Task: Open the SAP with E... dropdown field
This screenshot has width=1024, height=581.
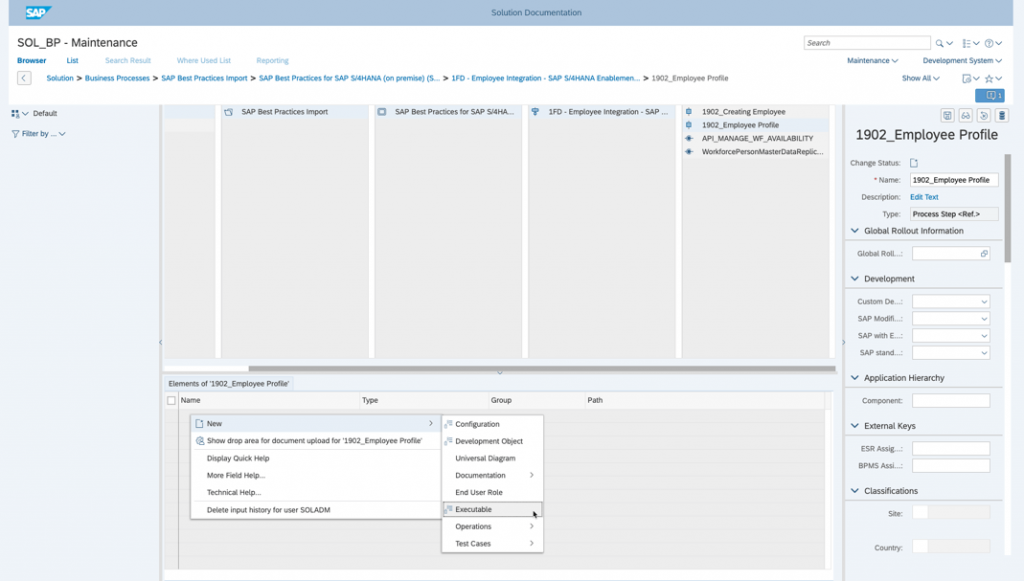Action: [x=951, y=336]
